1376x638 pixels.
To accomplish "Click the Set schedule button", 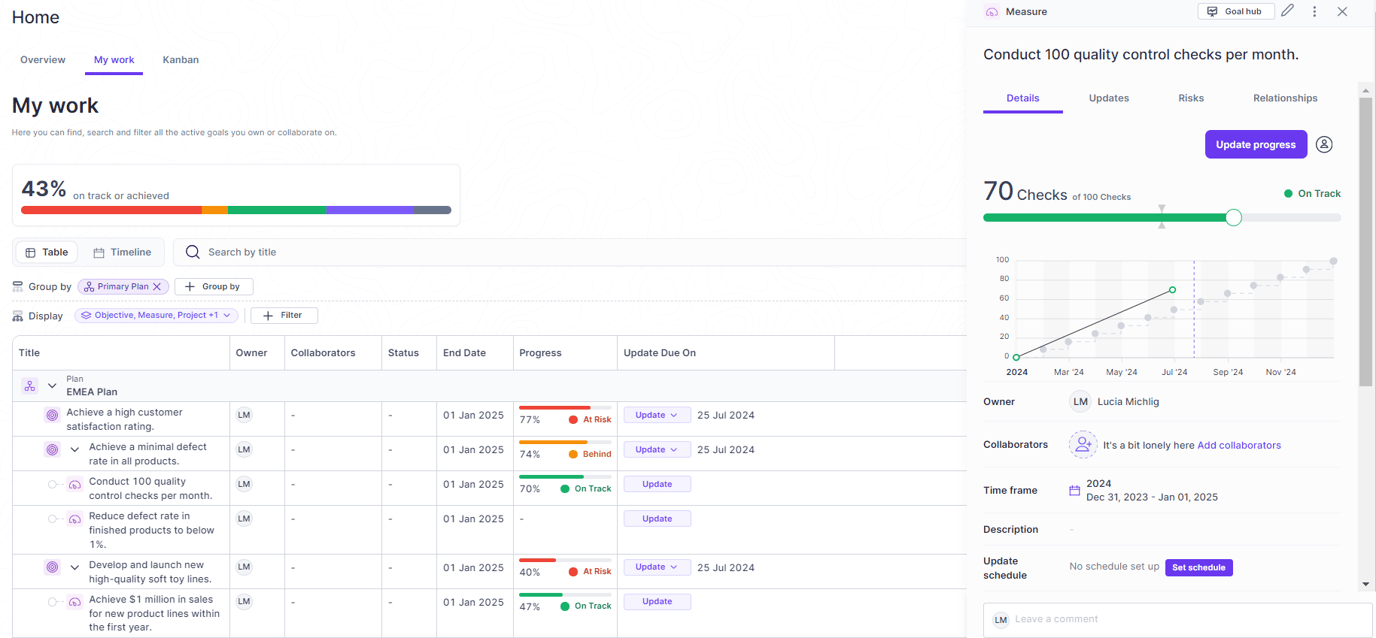I will tap(1198, 568).
